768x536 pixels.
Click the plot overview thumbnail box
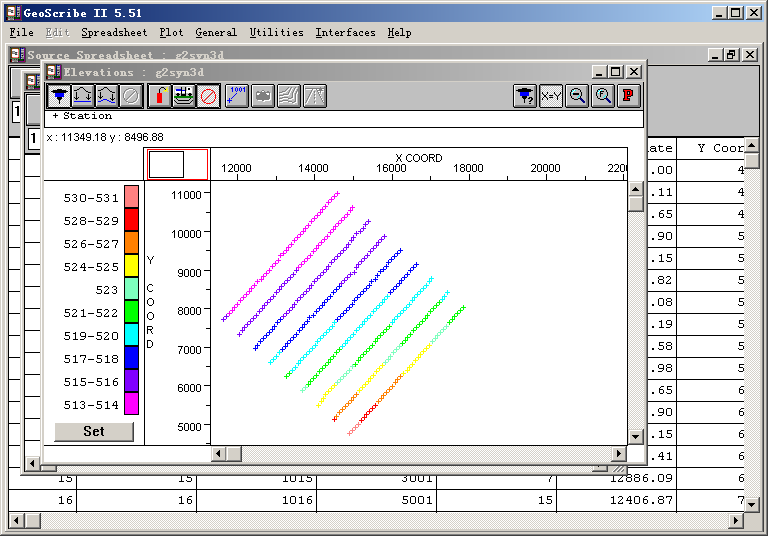click(x=177, y=165)
